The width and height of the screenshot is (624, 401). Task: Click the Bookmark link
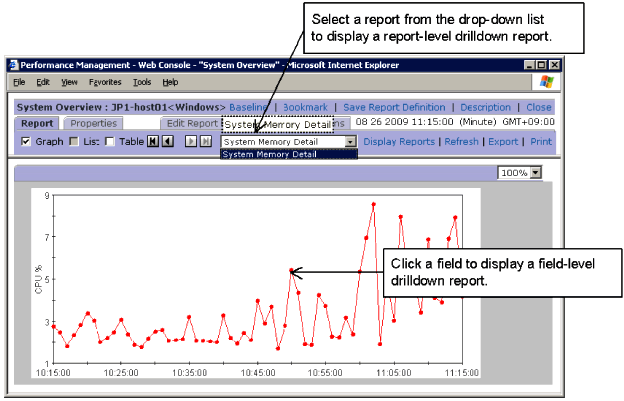[x=305, y=107]
